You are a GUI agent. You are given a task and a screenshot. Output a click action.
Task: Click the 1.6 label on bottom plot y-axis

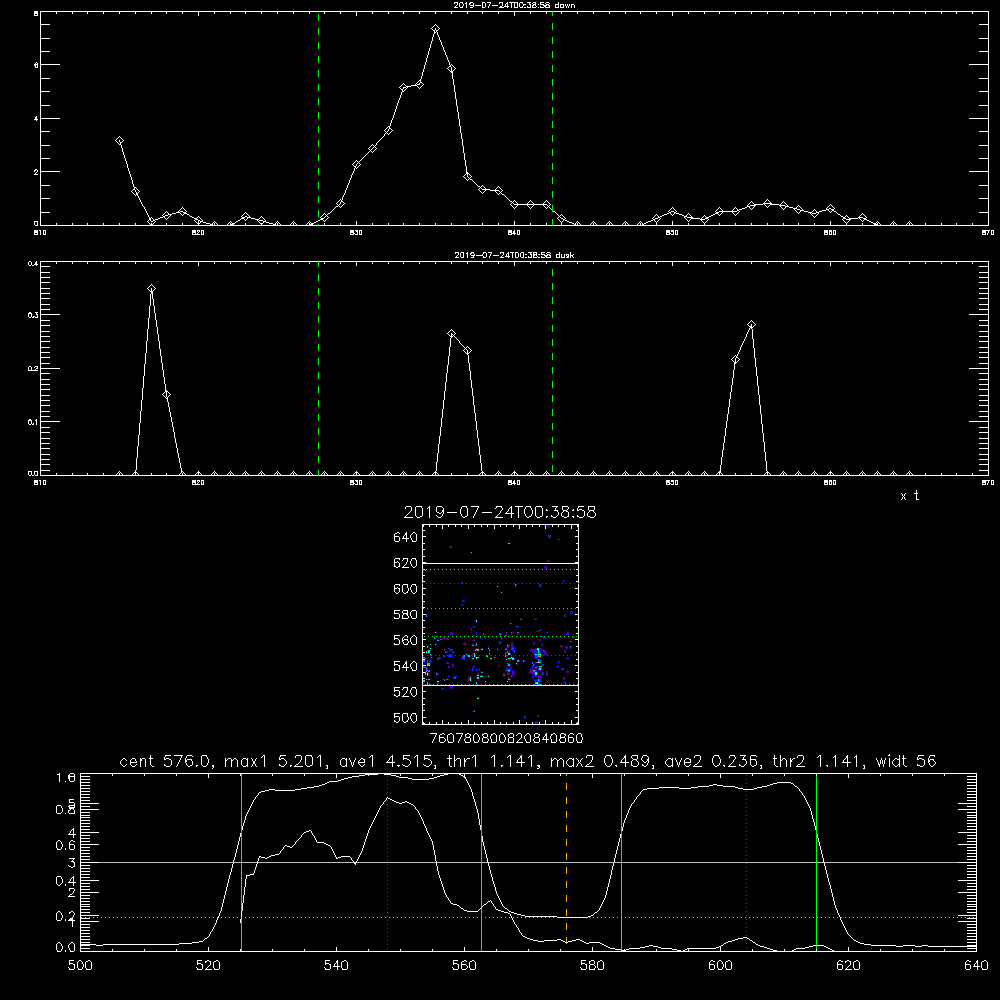coord(66,777)
